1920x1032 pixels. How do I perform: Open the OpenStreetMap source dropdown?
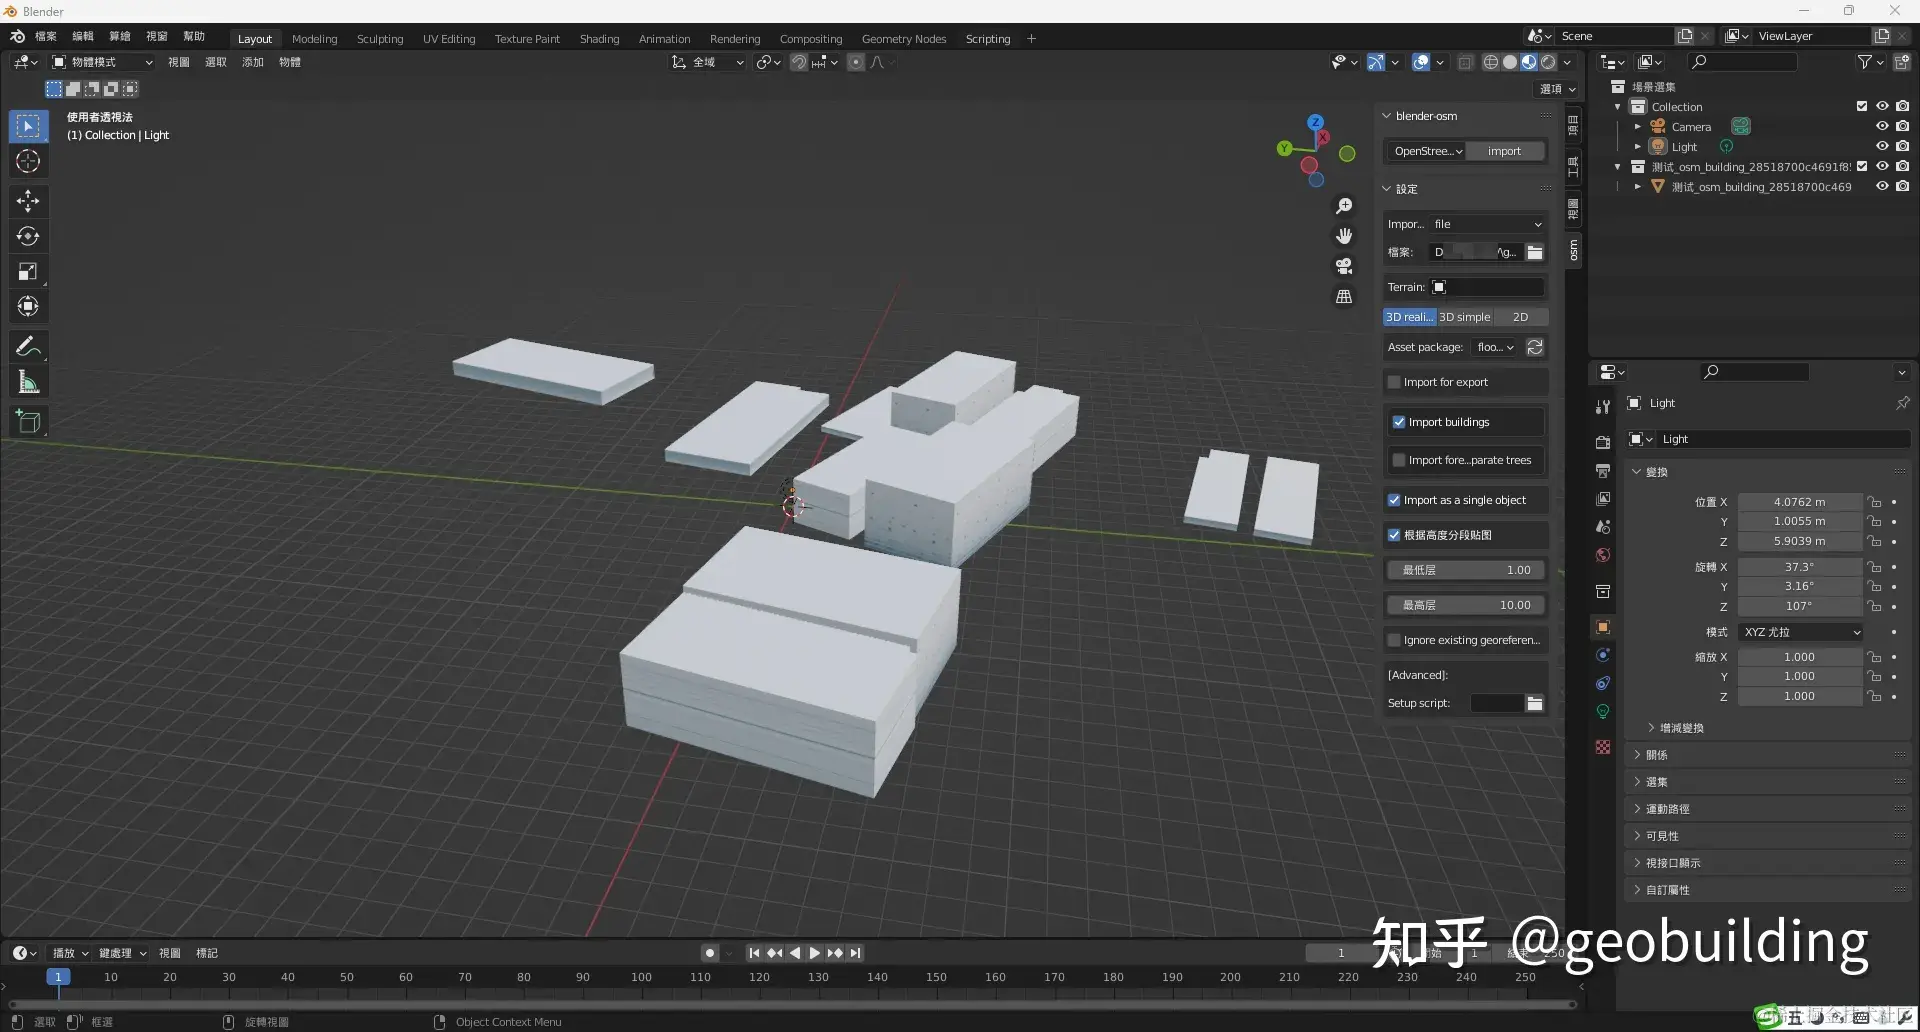tap(1426, 151)
